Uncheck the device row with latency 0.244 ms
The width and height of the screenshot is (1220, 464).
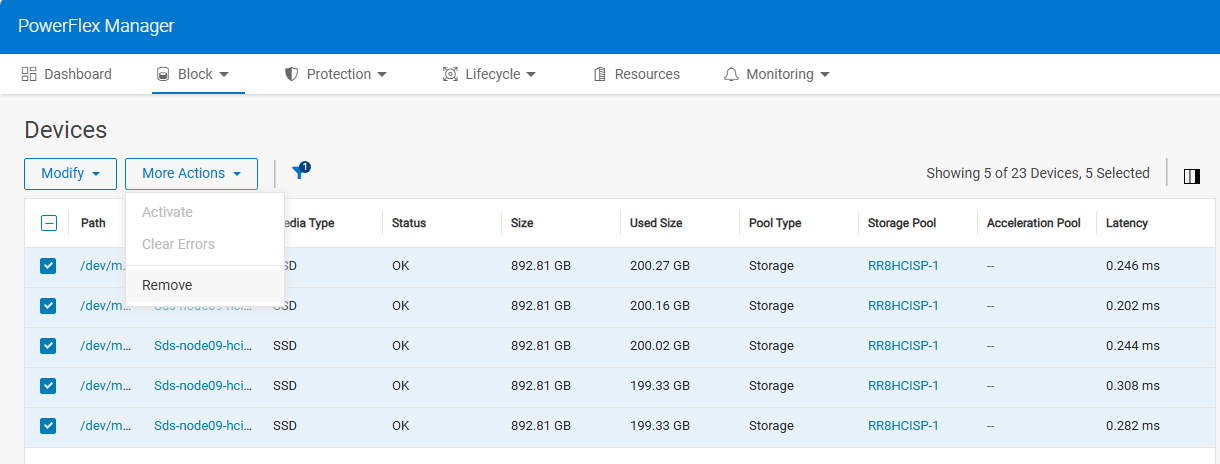coord(48,346)
